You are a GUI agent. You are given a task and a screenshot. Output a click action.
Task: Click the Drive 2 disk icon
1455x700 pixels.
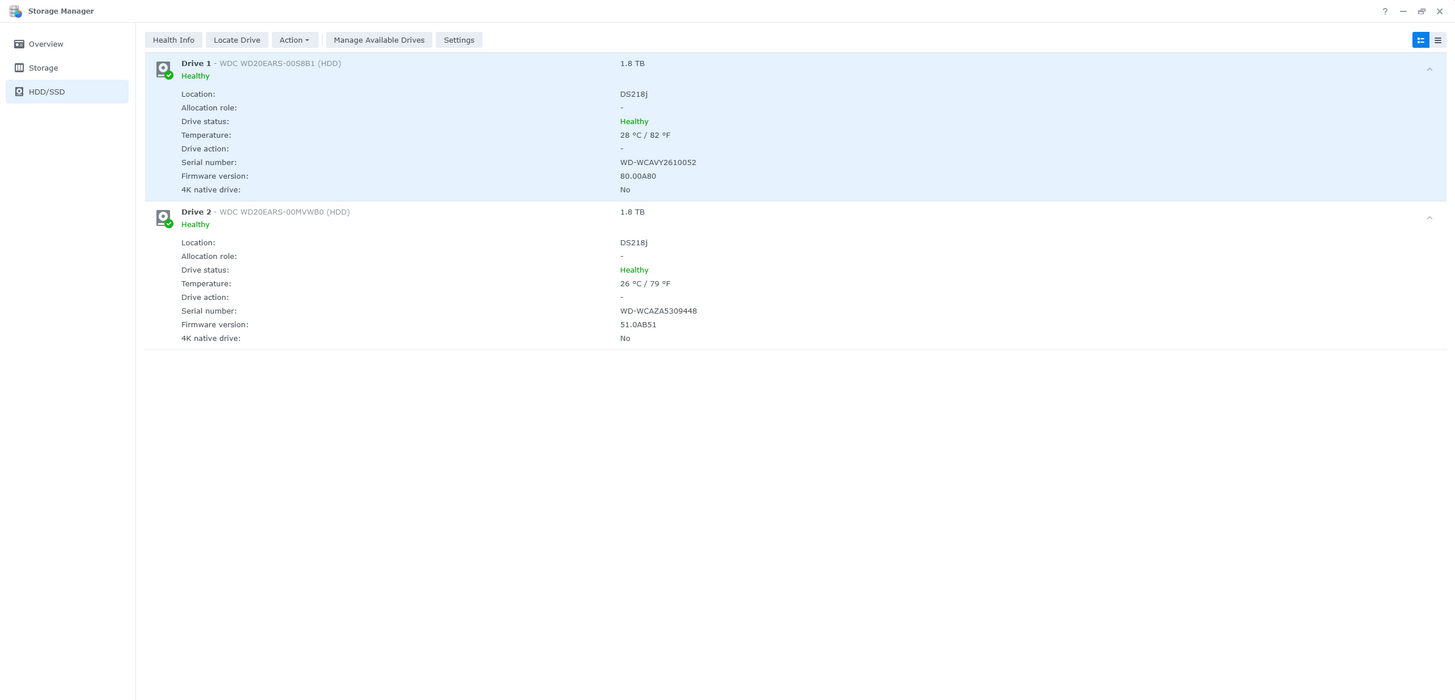point(163,217)
